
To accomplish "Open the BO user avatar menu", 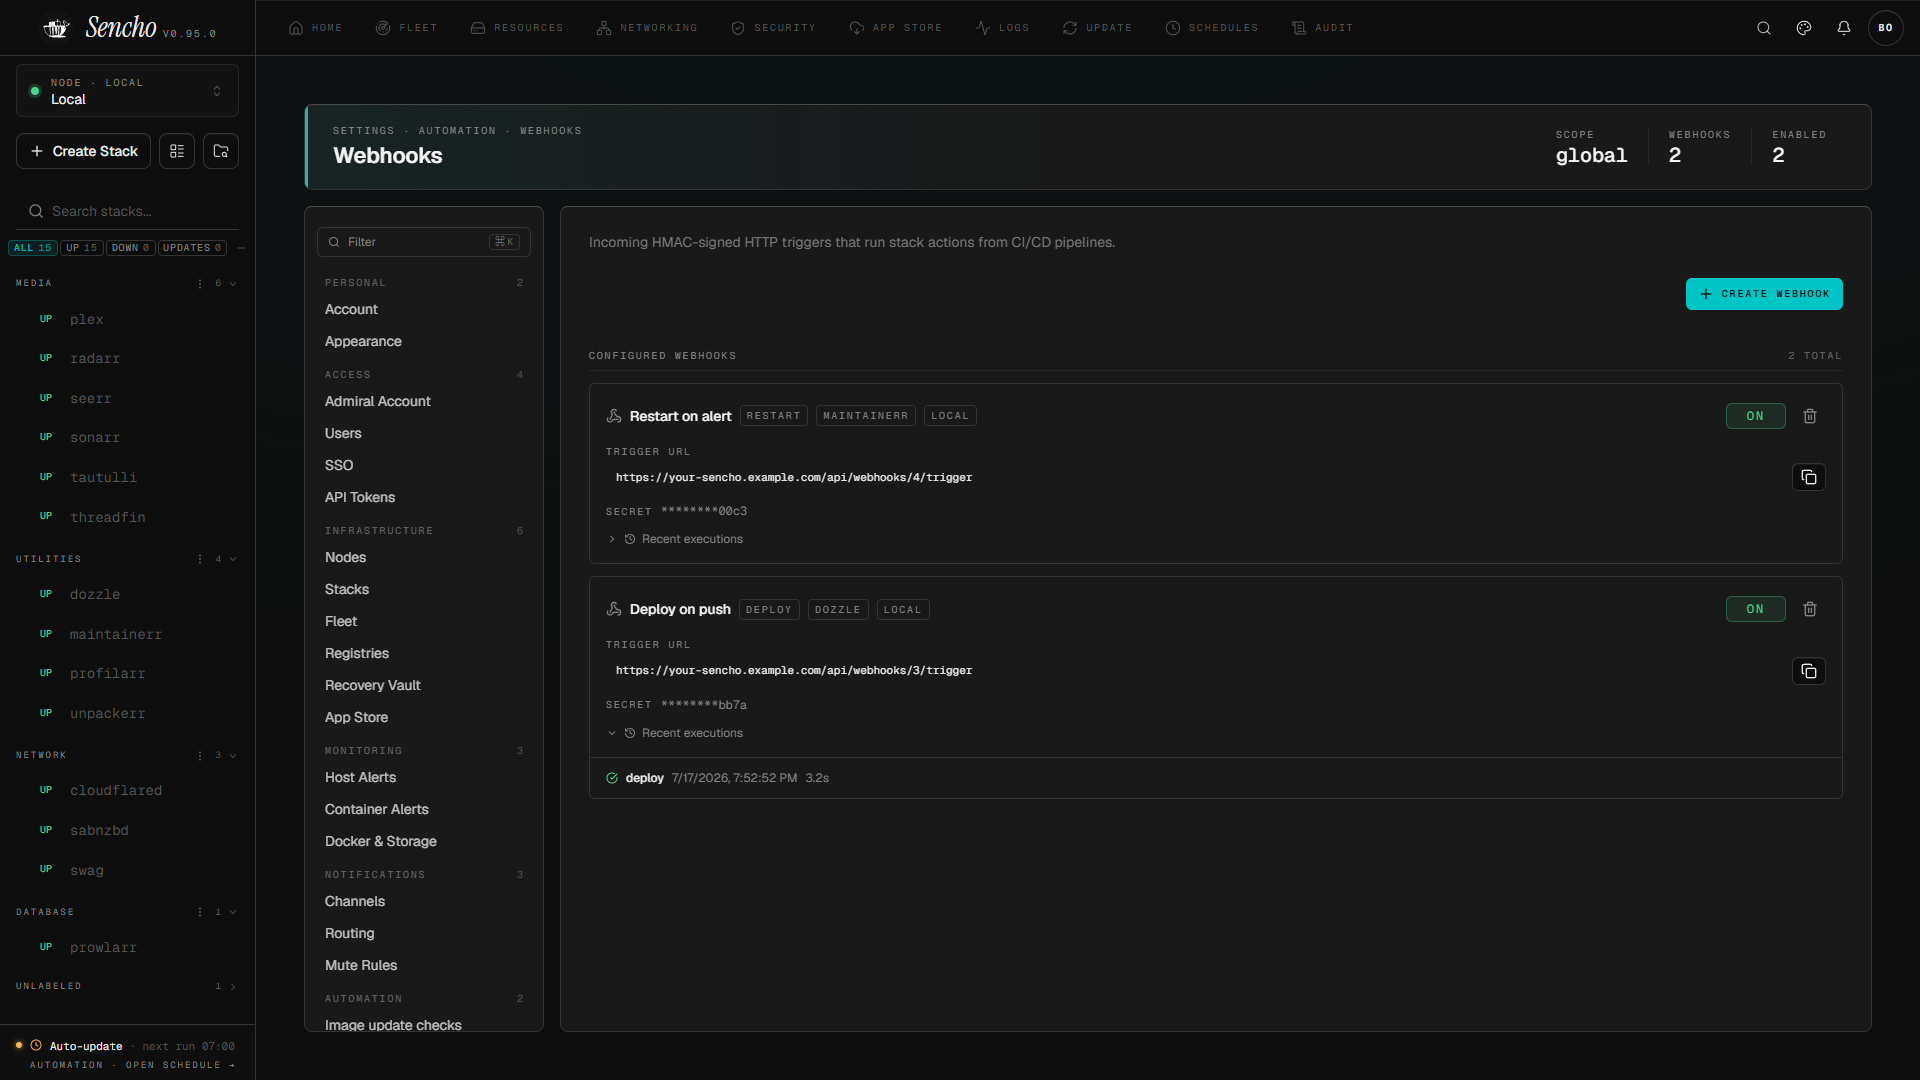I will [1886, 28].
